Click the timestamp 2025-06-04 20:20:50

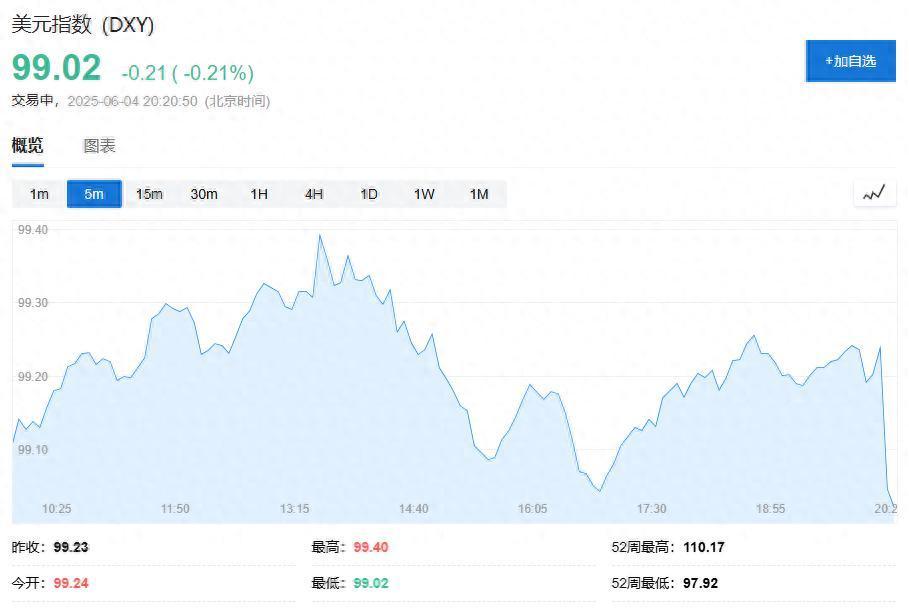pos(132,101)
